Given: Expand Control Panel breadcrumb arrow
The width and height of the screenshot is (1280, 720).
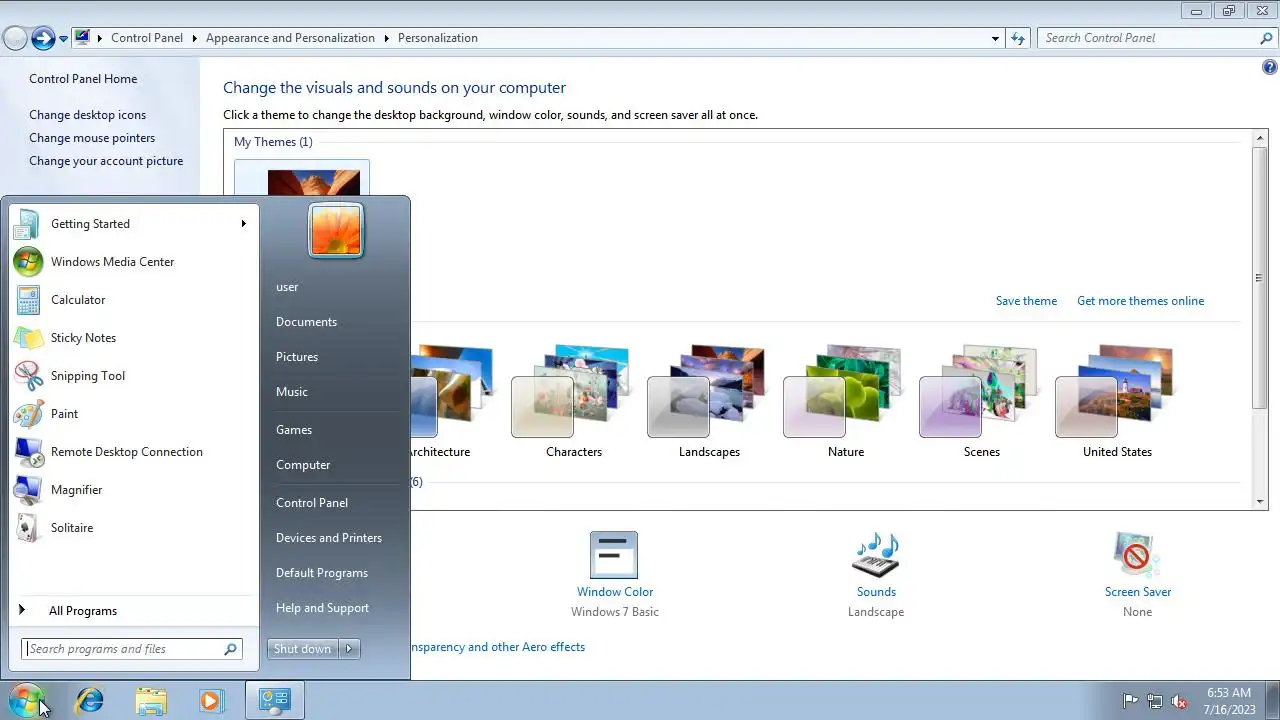Looking at the screenshot, I should pos(194,38).
